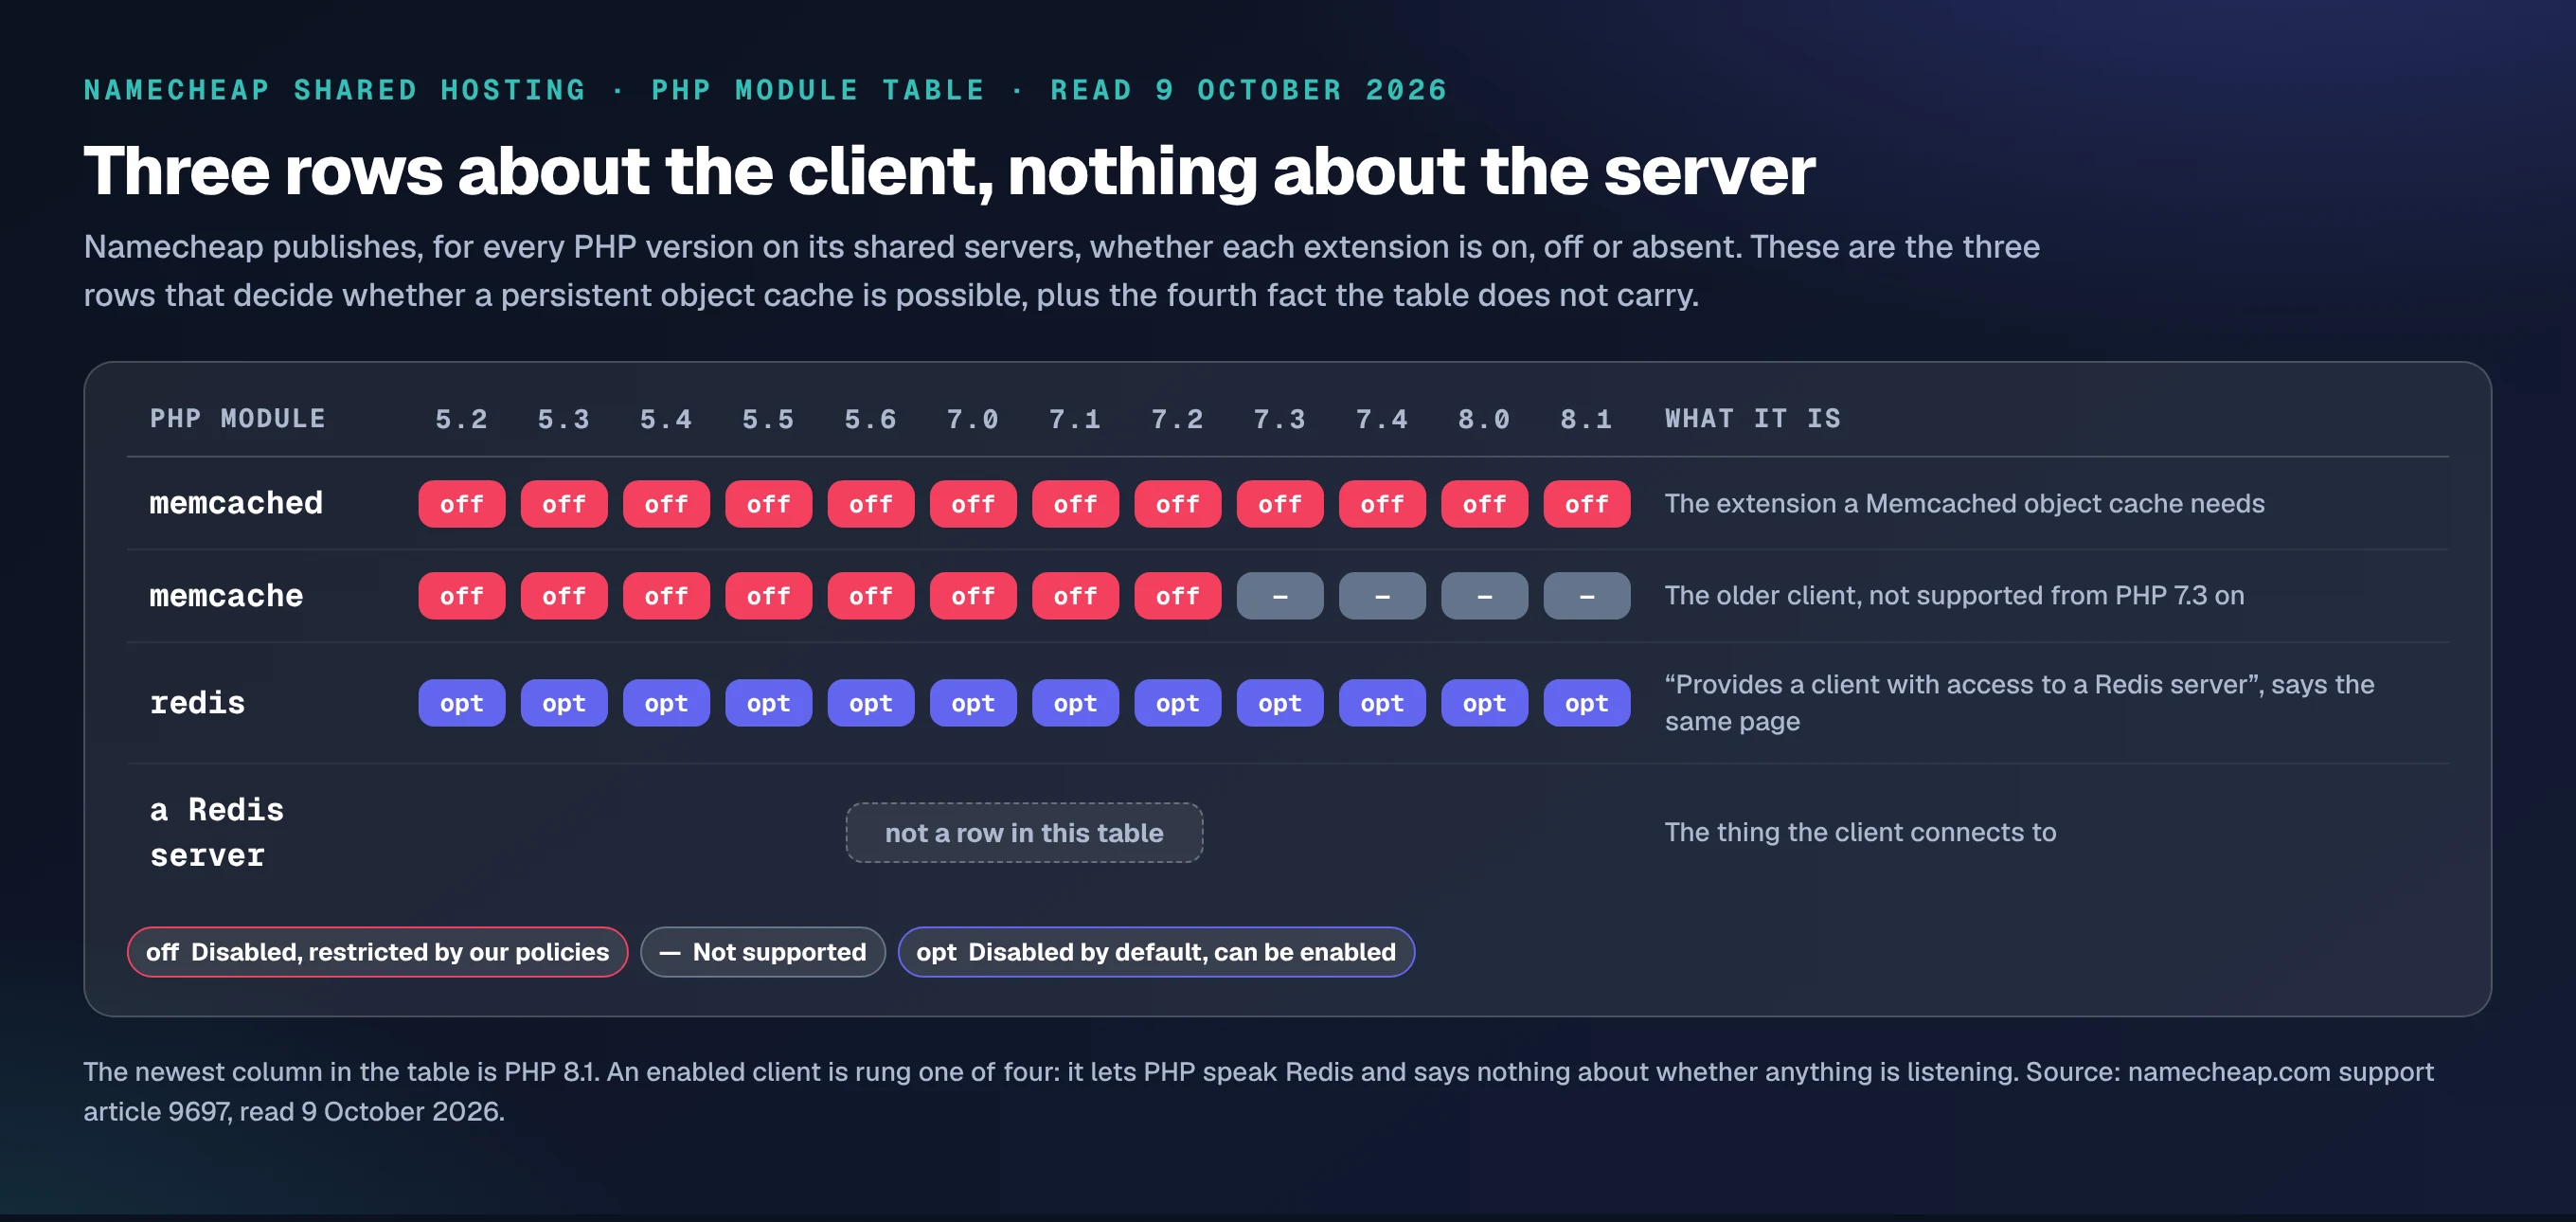2576x1222 pixels.
Task: Click the intro paragraph starting 'Namecheap publishes'
Action: pyautogui.click(x=1061, y=271)
